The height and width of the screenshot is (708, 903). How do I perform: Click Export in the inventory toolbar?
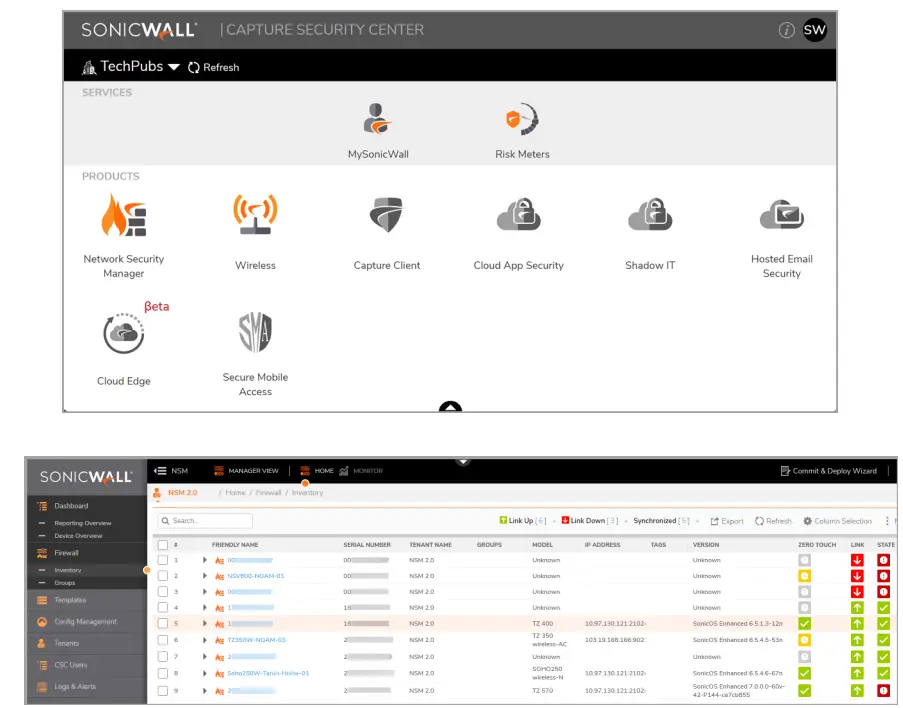coord(725,520)
